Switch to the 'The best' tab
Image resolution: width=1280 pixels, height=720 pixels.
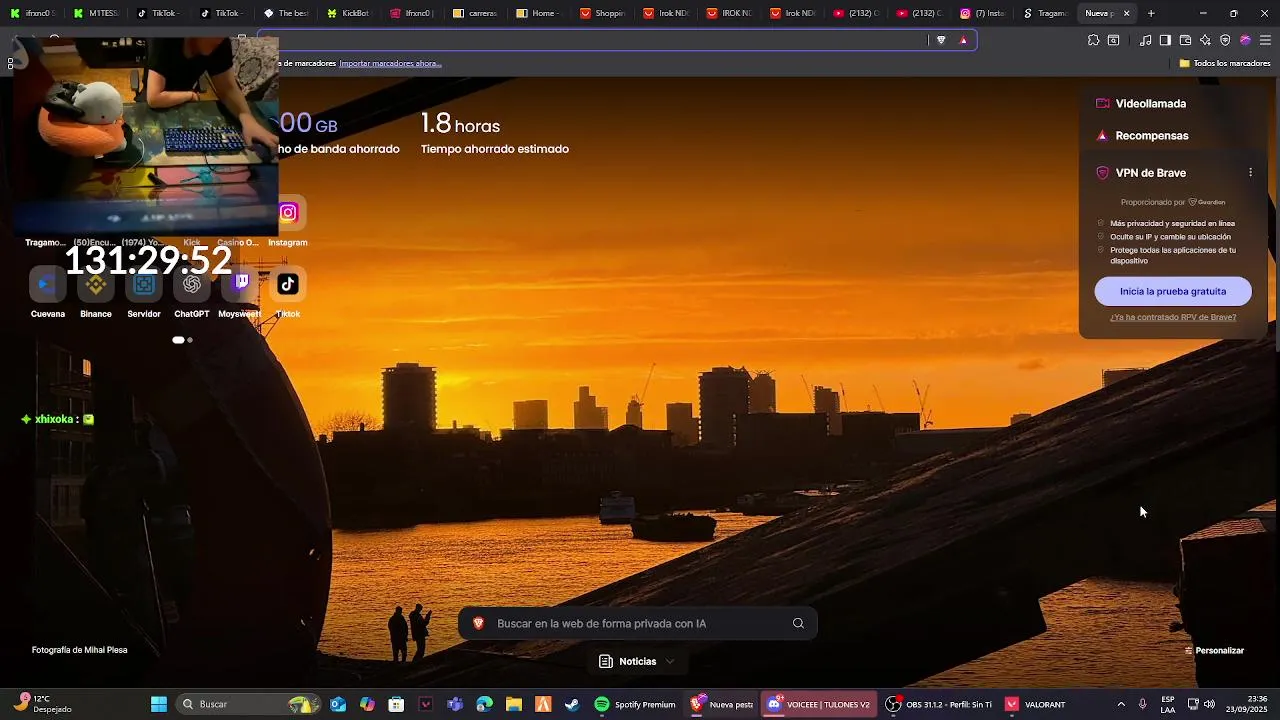(286, 13)
